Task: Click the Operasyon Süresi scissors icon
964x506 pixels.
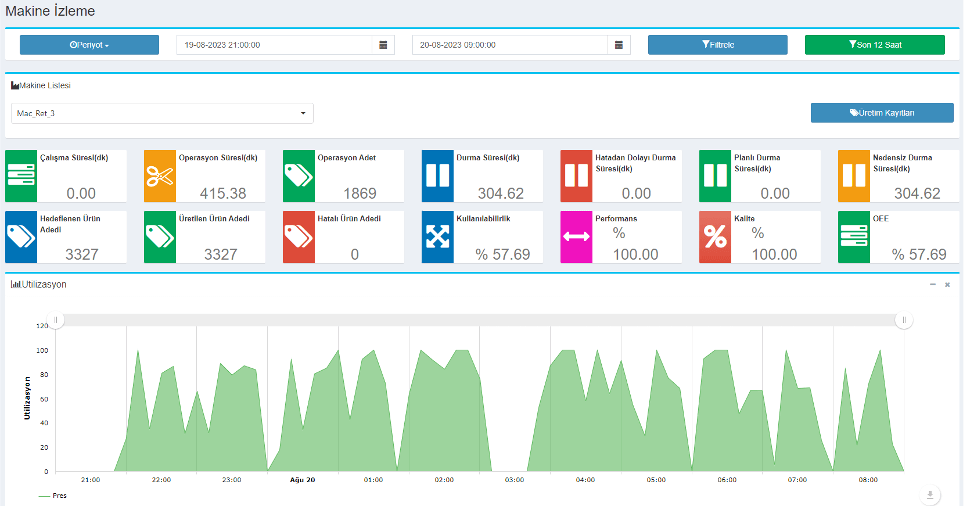Action: [x=160, y=176]
